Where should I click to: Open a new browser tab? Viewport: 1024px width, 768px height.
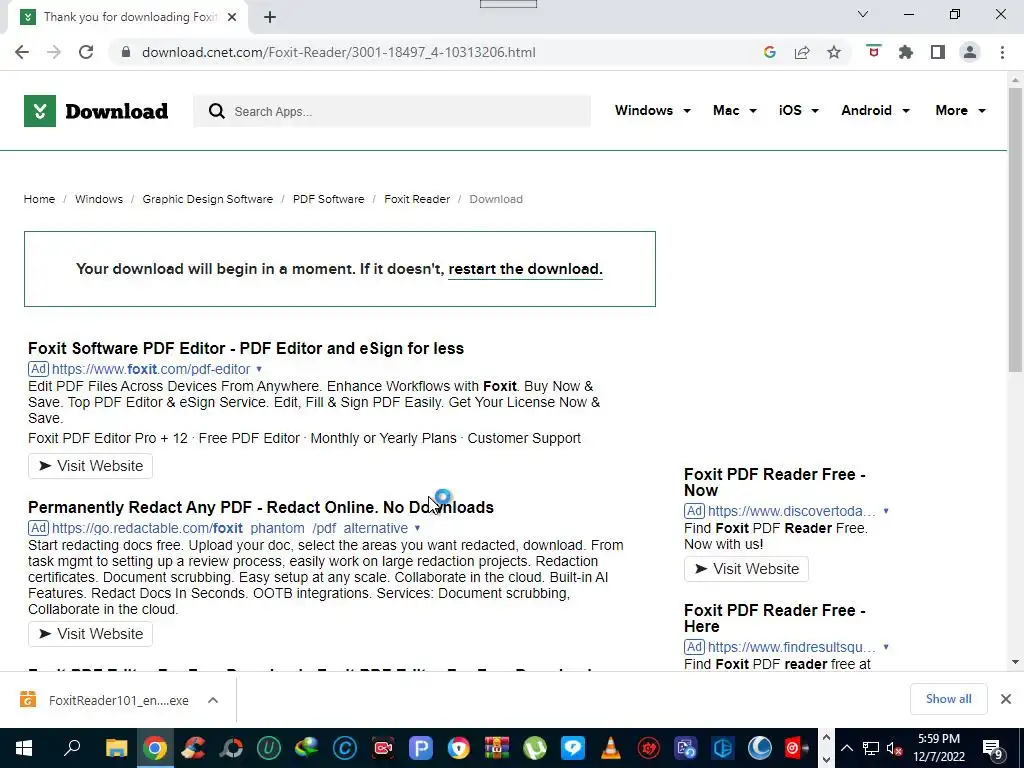pyautogui.click(x=270, y=17)
